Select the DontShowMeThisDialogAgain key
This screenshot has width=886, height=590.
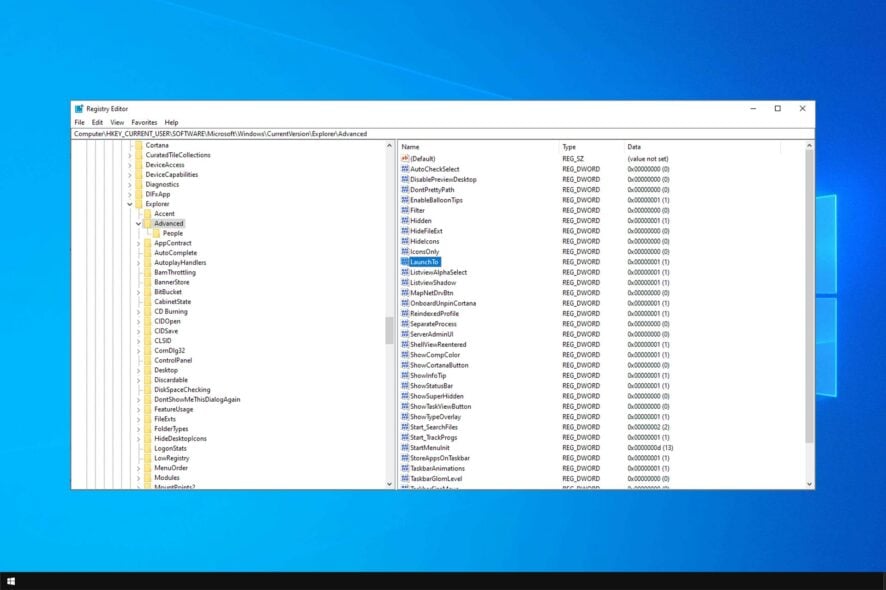197,400
